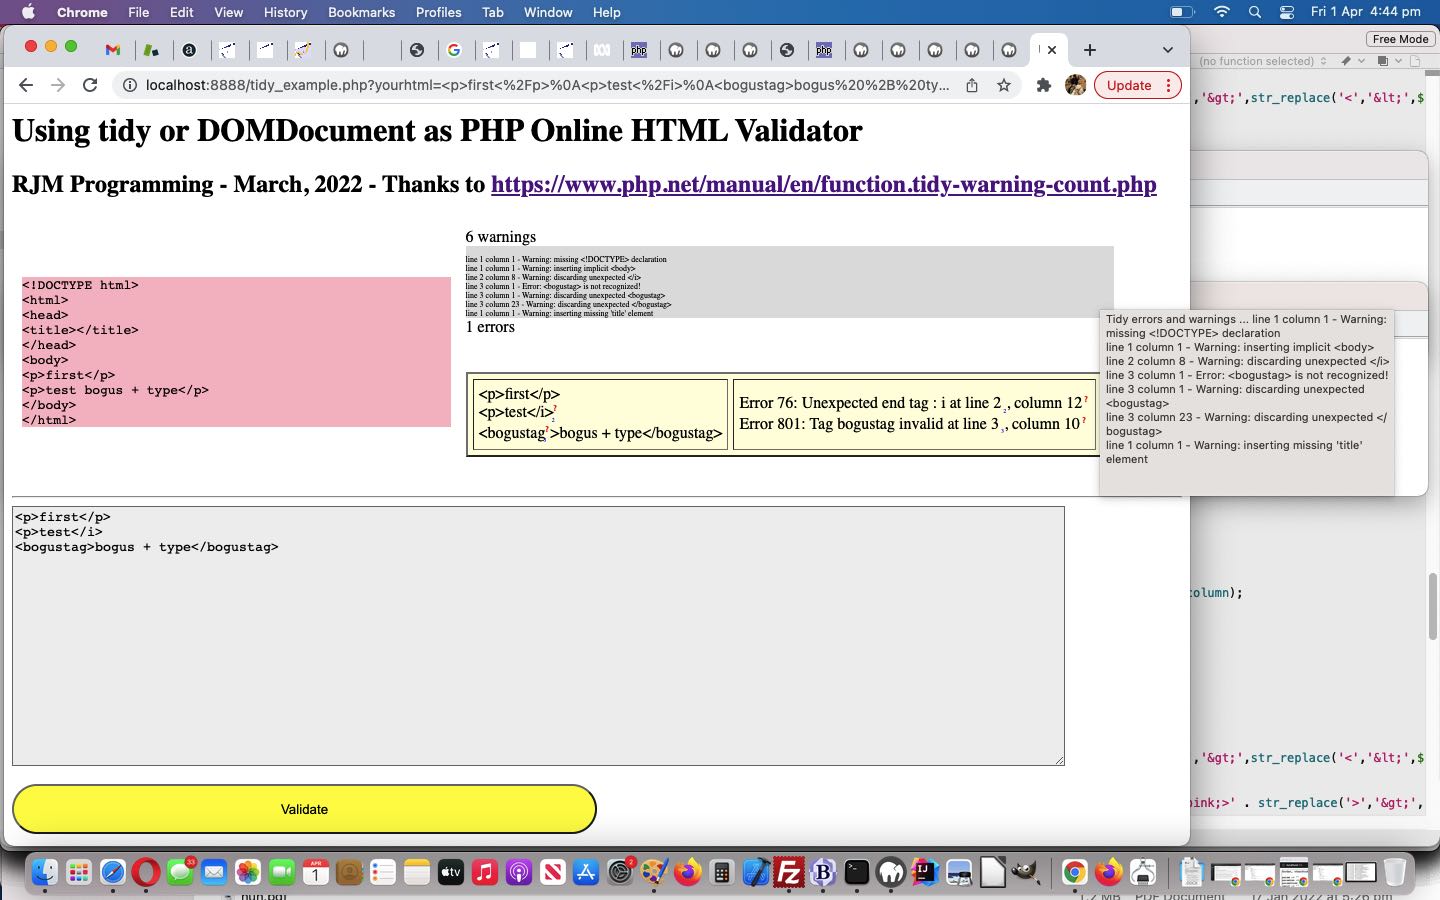The width and height of the screenshot is (1440, 900).
Task: Click the Extensions puzzle icon in Chrome toolbar
Action: click(x=1043, y=85)
